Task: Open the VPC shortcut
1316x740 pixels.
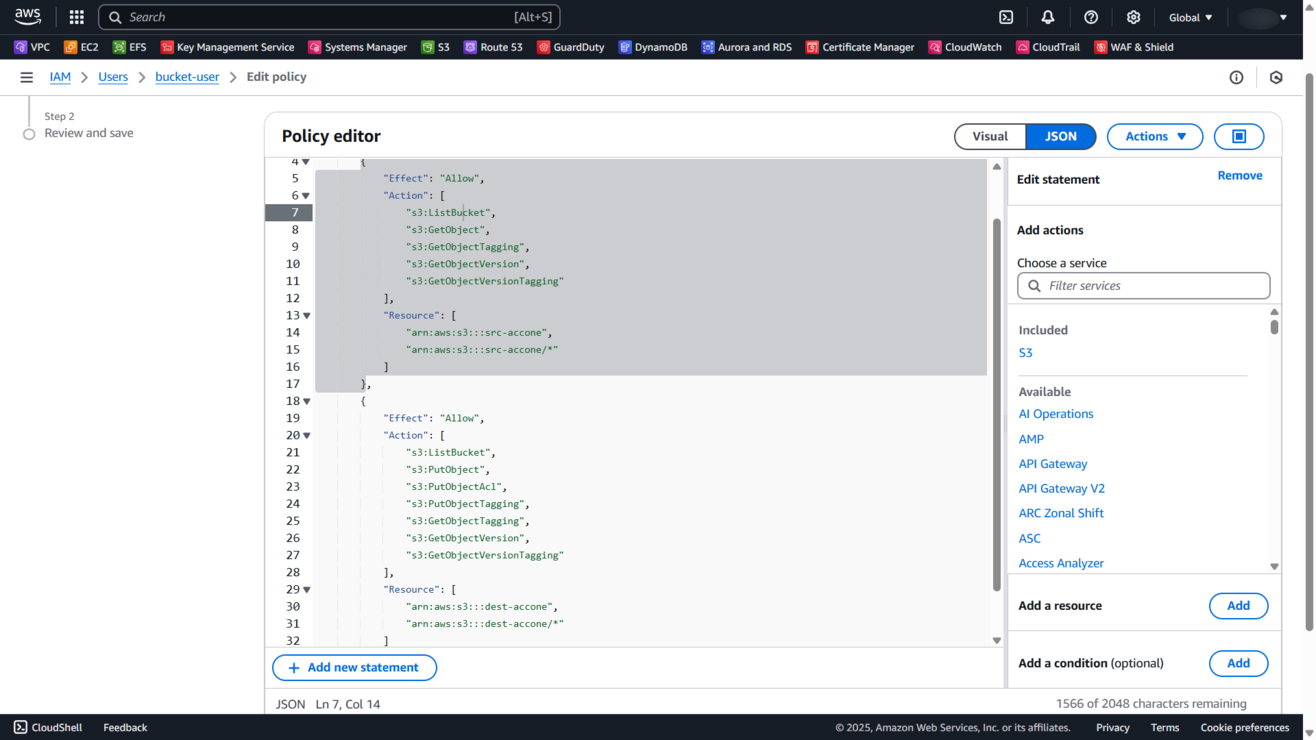Action: point(32,47)
